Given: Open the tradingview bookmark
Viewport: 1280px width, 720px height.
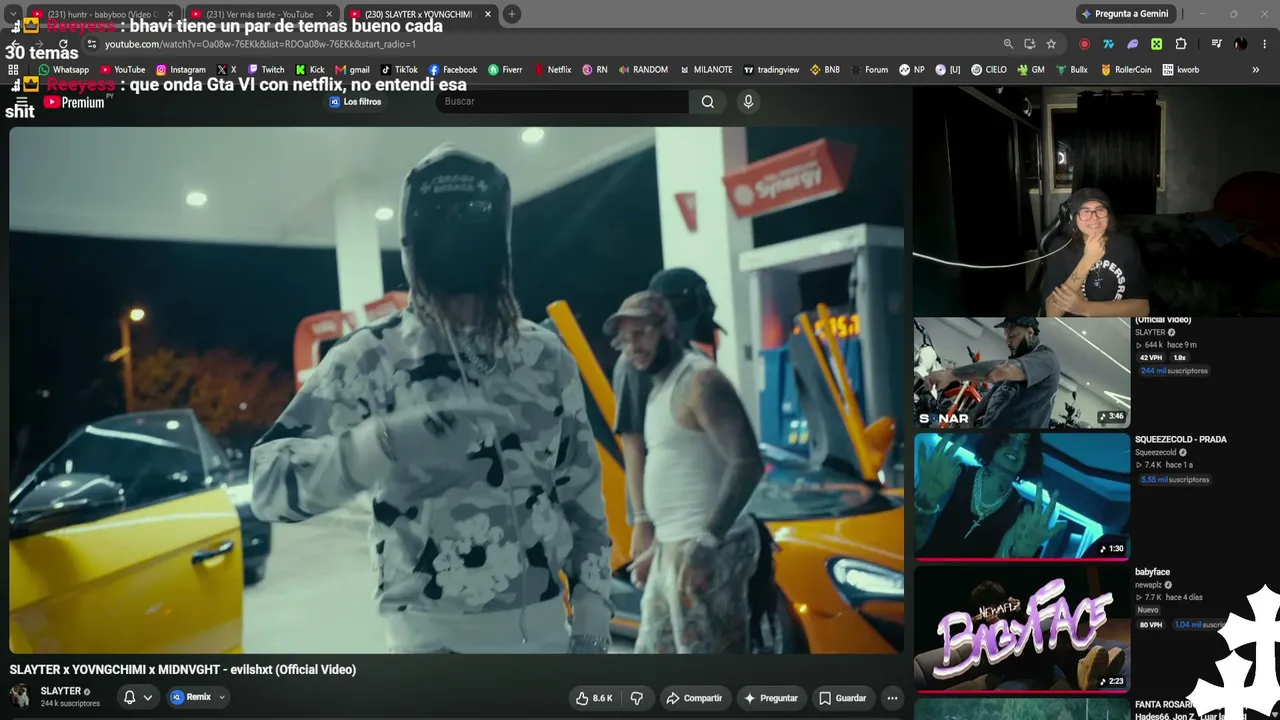Looking at the screenshot, I should (771, 70).
